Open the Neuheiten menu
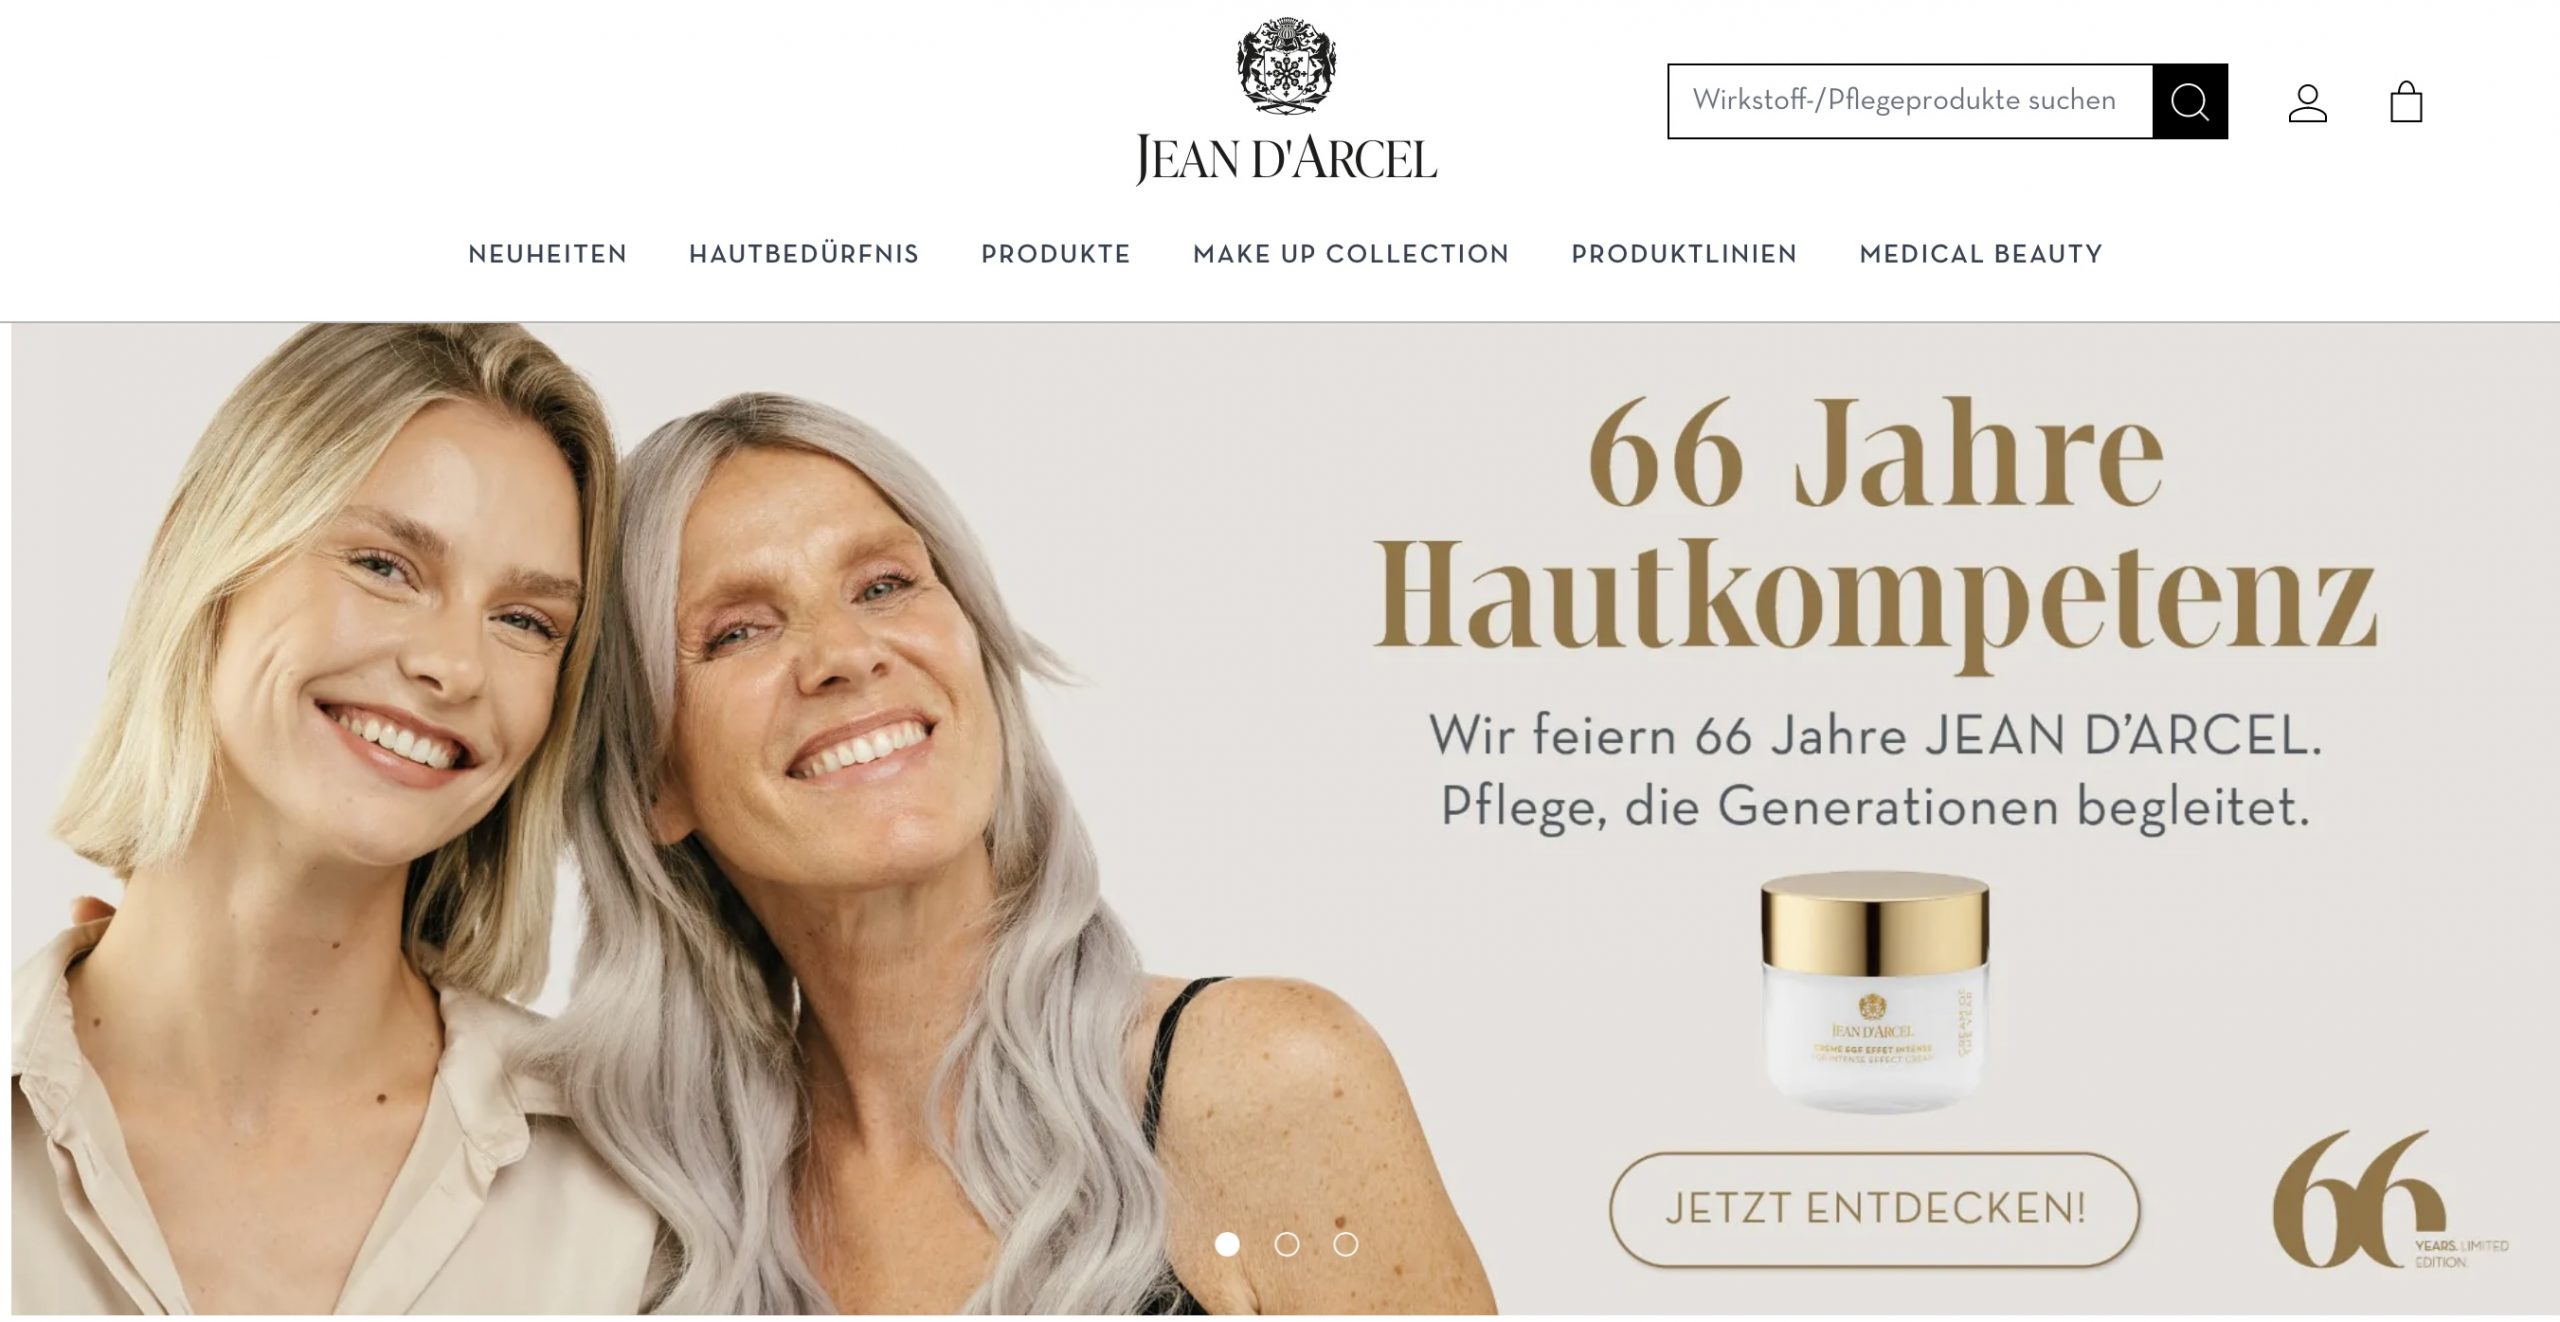 coord(547,254)
